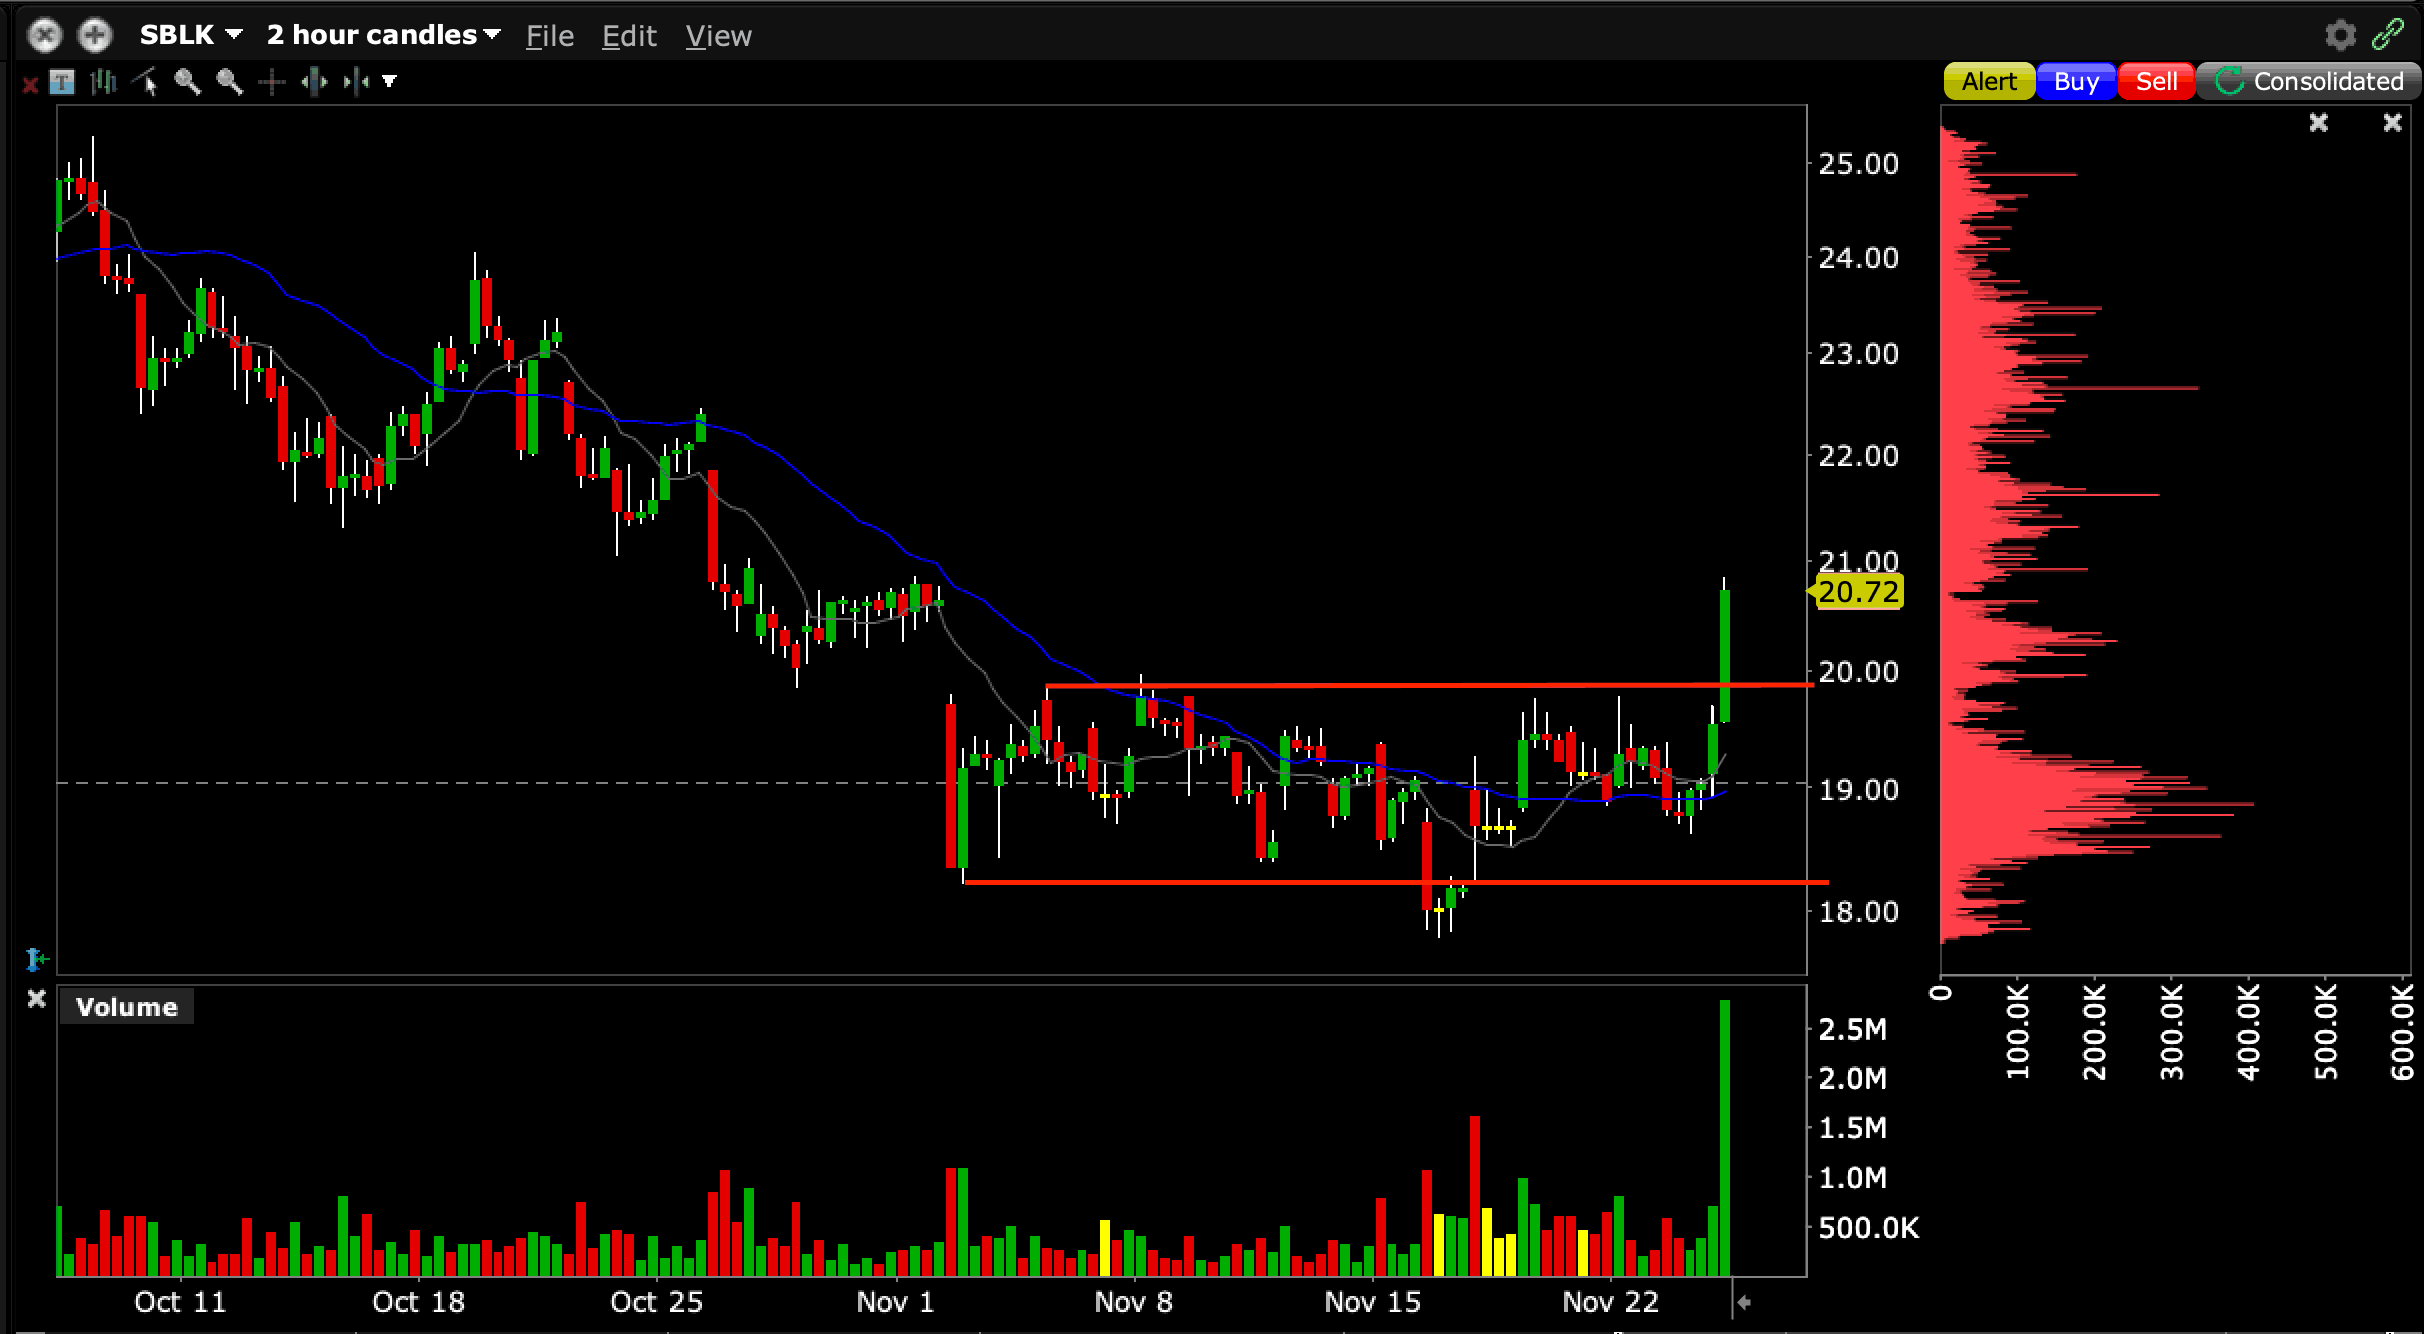Click the yellow 20.72 price label
Screen dimensions: 2424x1334
(1858, 592)
